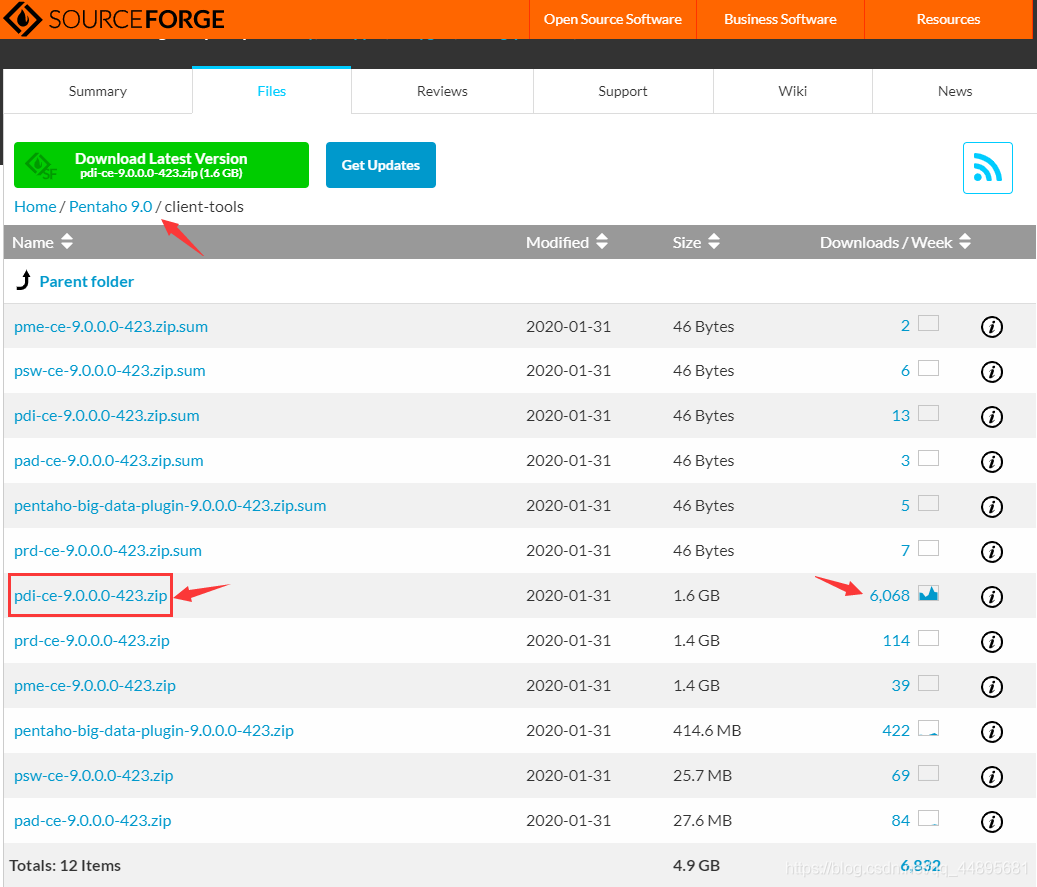Screen dimensions: 1037x887
Task: Click the Get Updates button
Action: coord(381,165)
